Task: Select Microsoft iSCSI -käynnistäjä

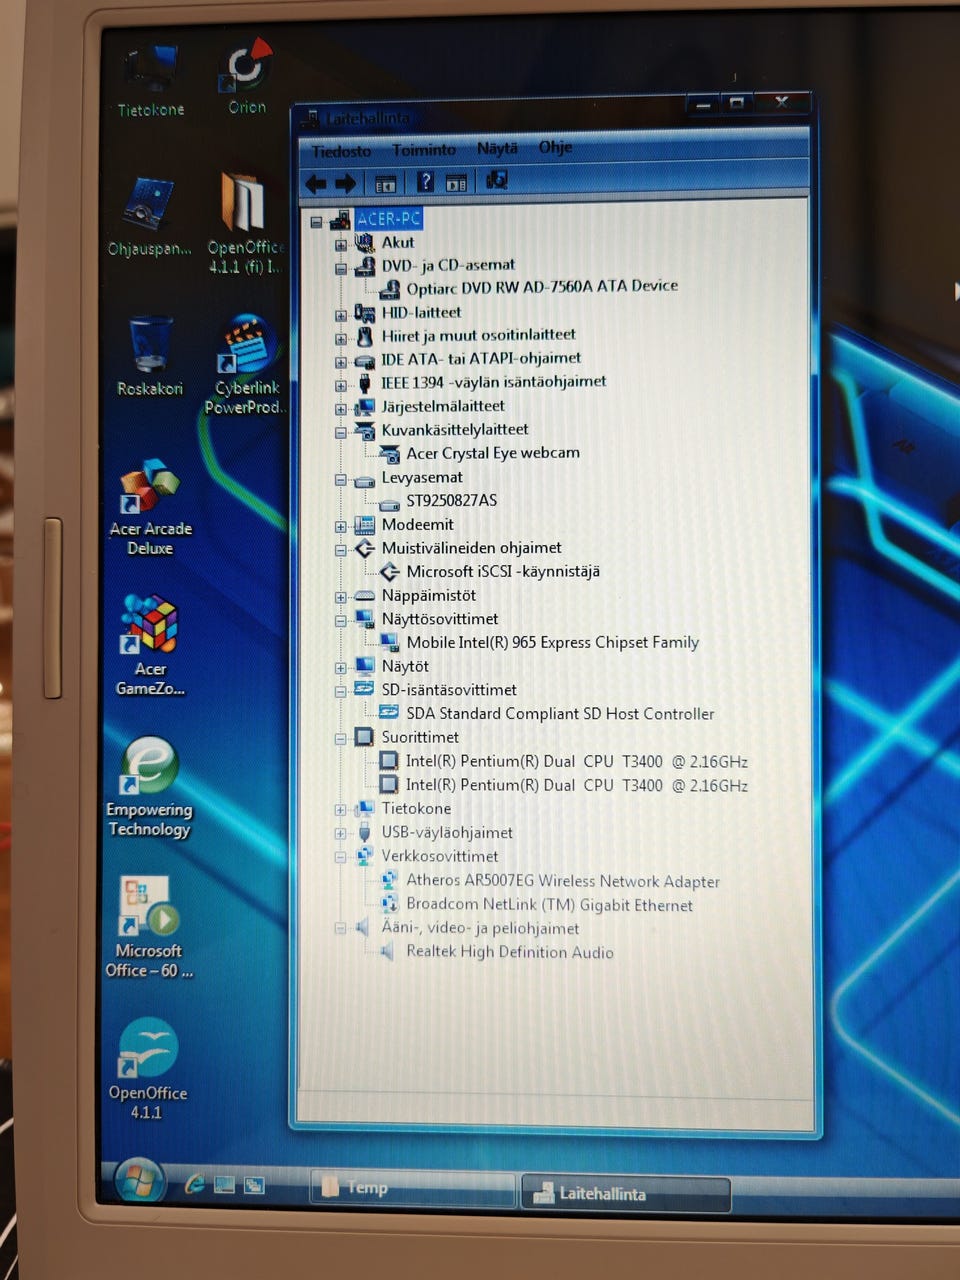Action: pyautogui.click(x=502, y=571)
